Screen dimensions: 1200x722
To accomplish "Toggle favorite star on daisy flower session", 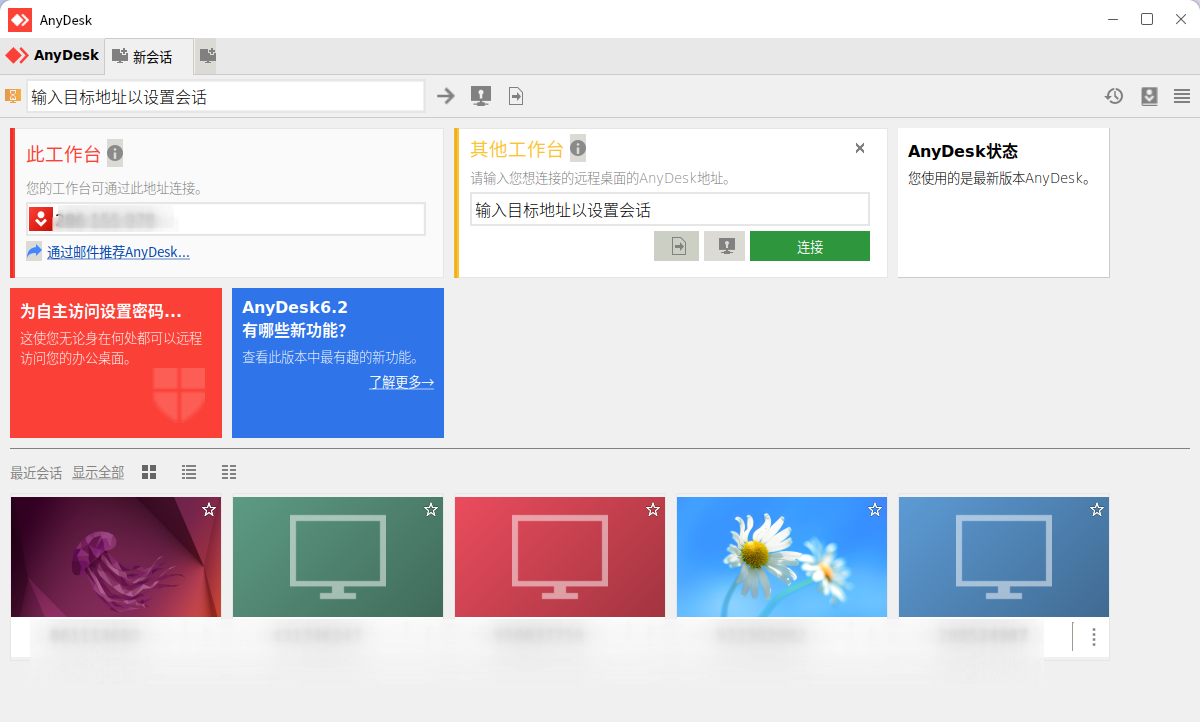I will point(875,510).
